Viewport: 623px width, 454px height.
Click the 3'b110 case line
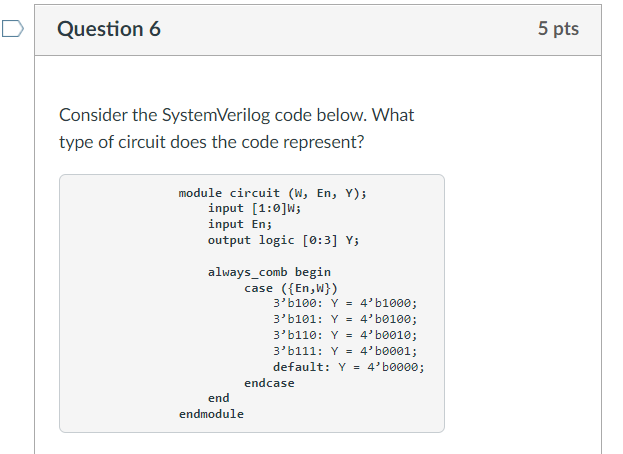[345, 335]
